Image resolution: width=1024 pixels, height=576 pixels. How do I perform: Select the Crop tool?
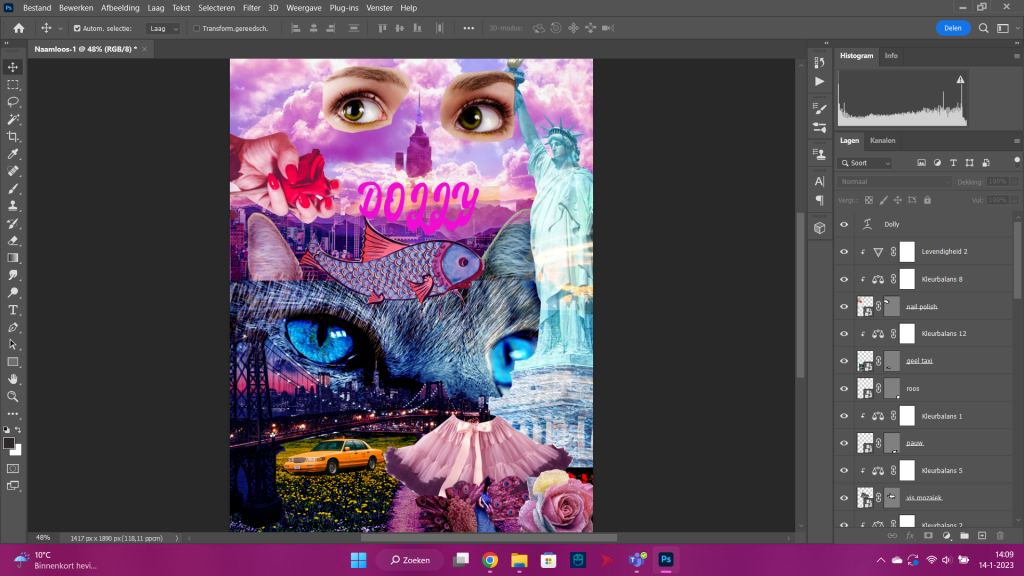[13, 136]
